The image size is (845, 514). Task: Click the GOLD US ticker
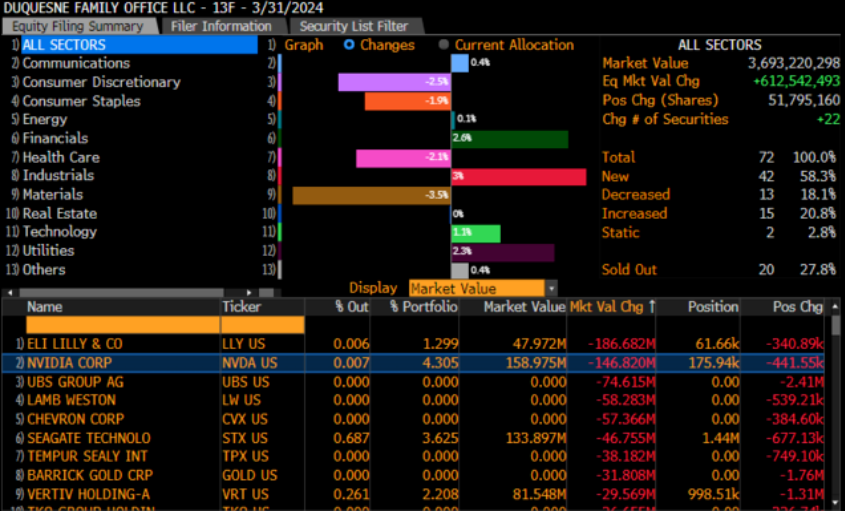pyautogui.click(x=250, y=475)
